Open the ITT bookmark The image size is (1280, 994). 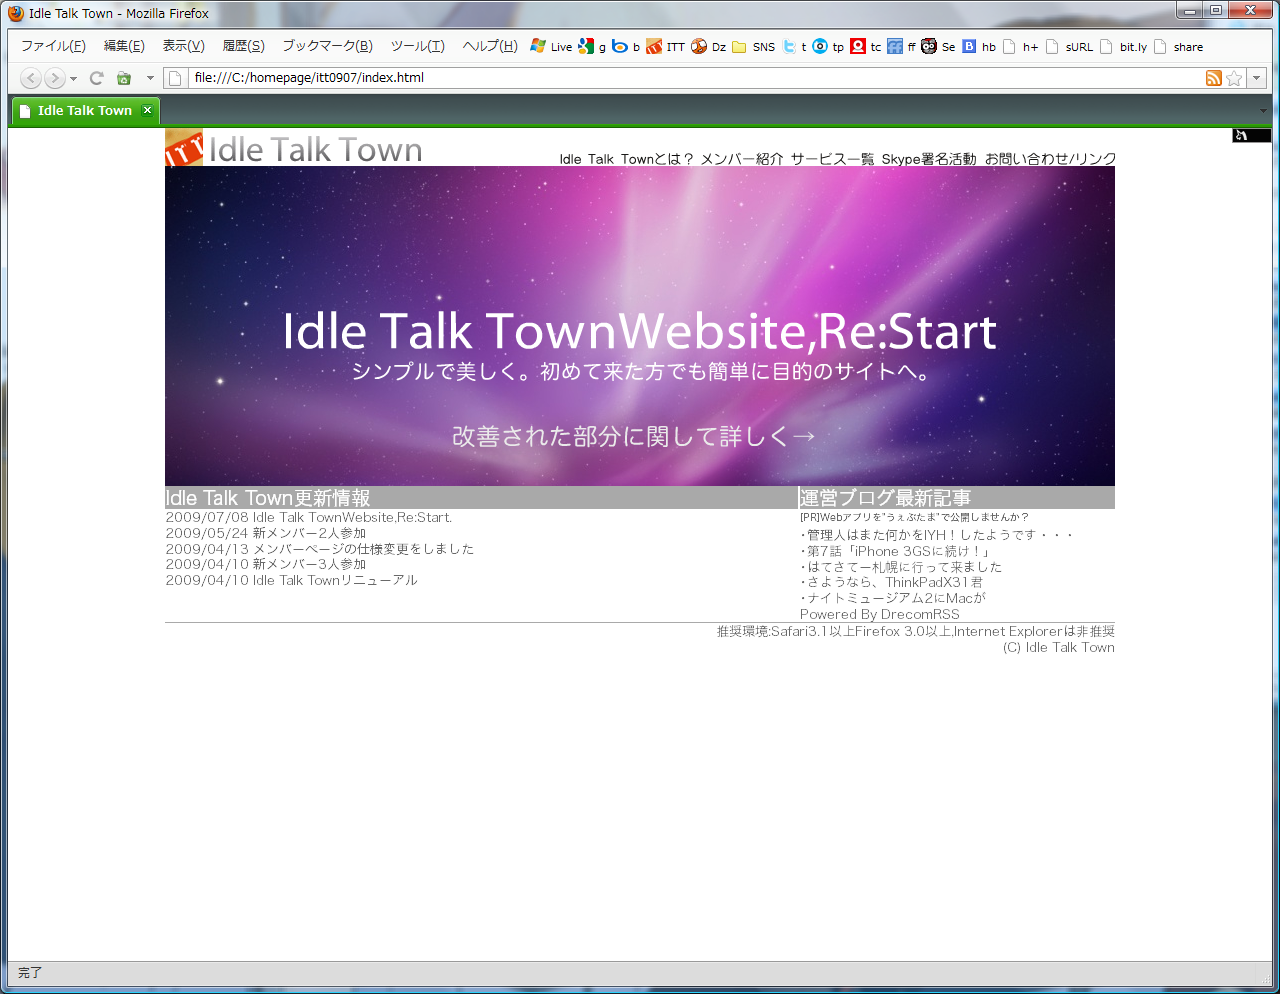(665, 46)
